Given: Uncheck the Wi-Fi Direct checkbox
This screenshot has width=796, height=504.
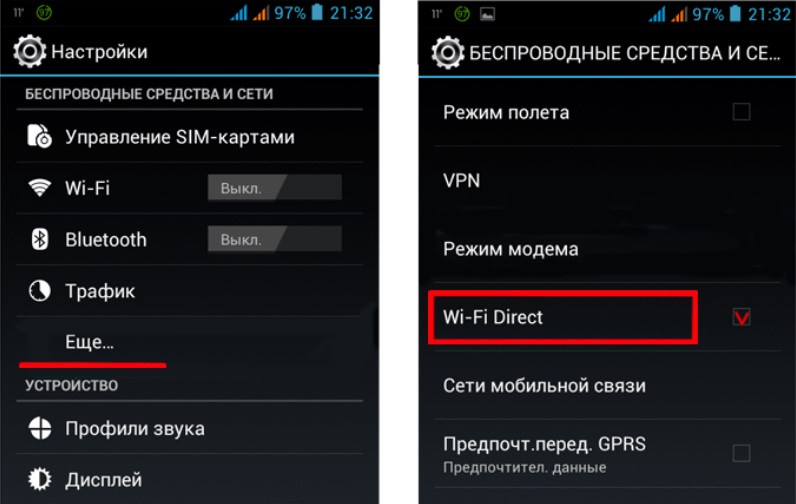Looking at the screenshot, I should pos(741,317).
